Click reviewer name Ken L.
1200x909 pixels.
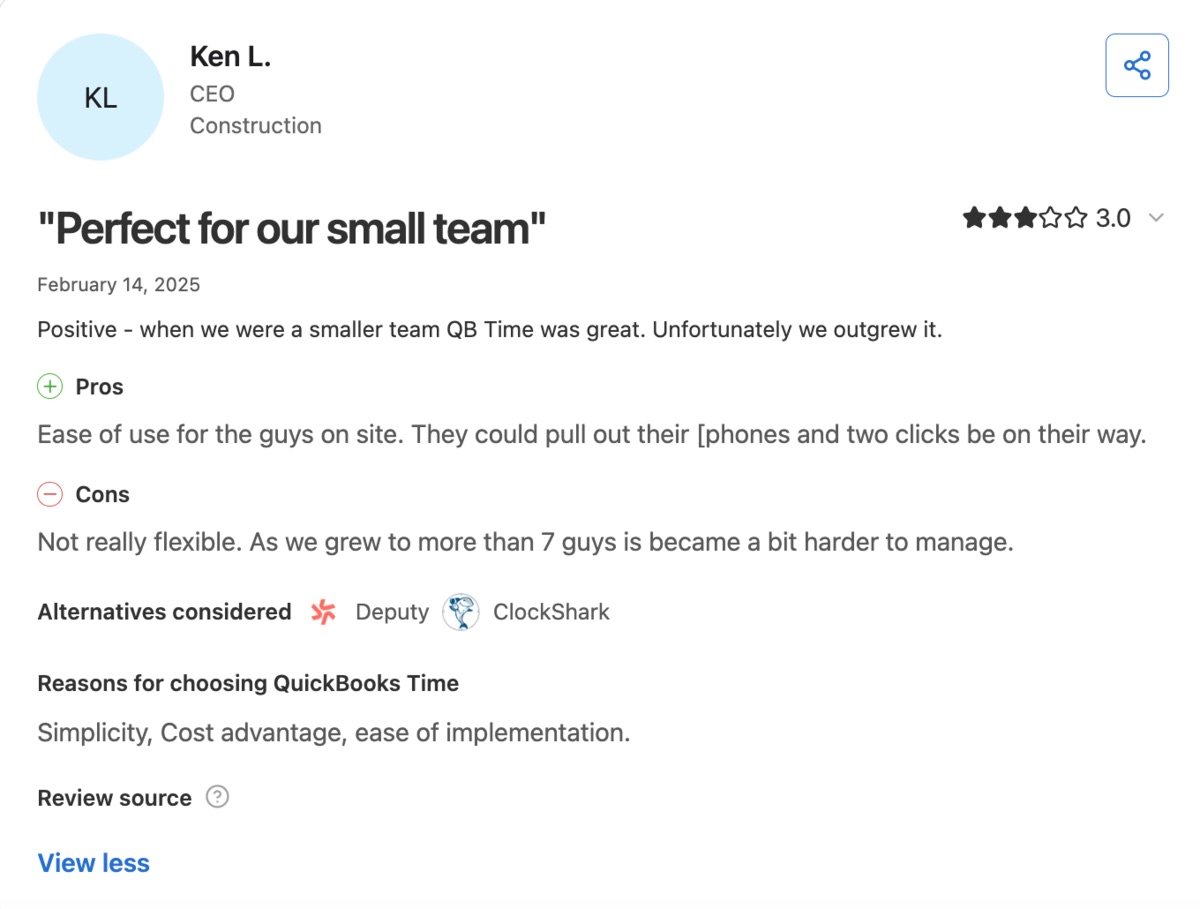point(230,57)
